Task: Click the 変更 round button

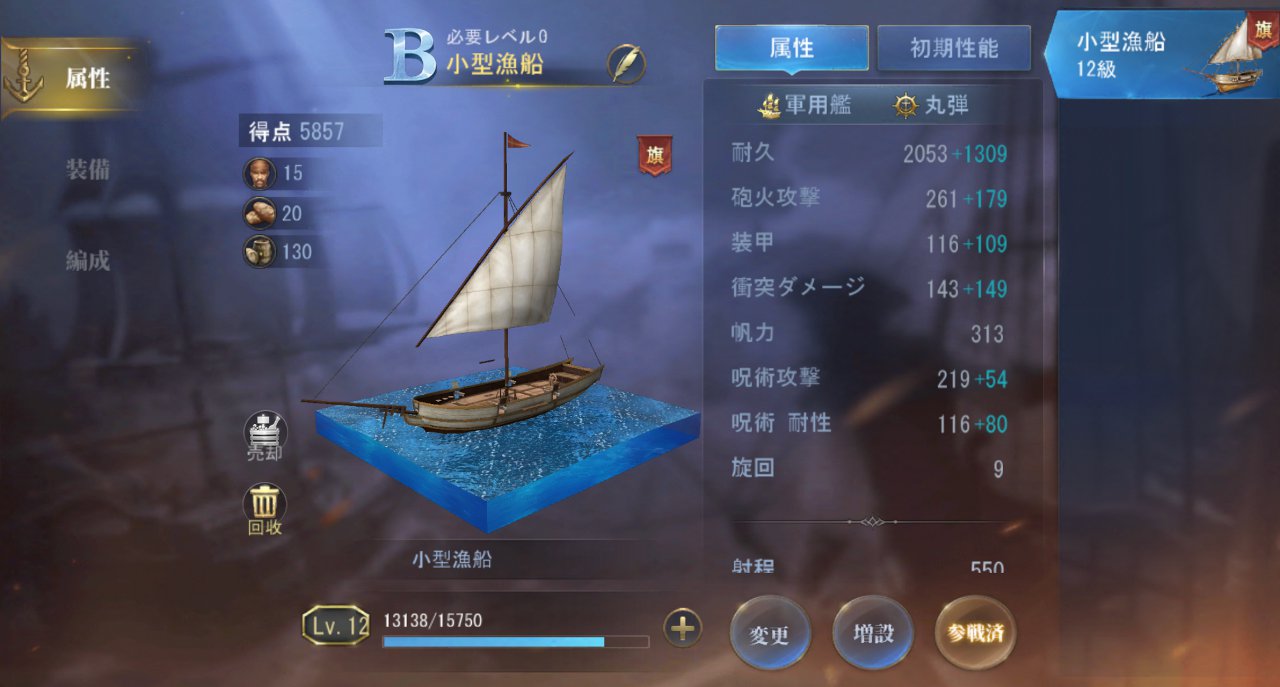Action: pos(770,634)
